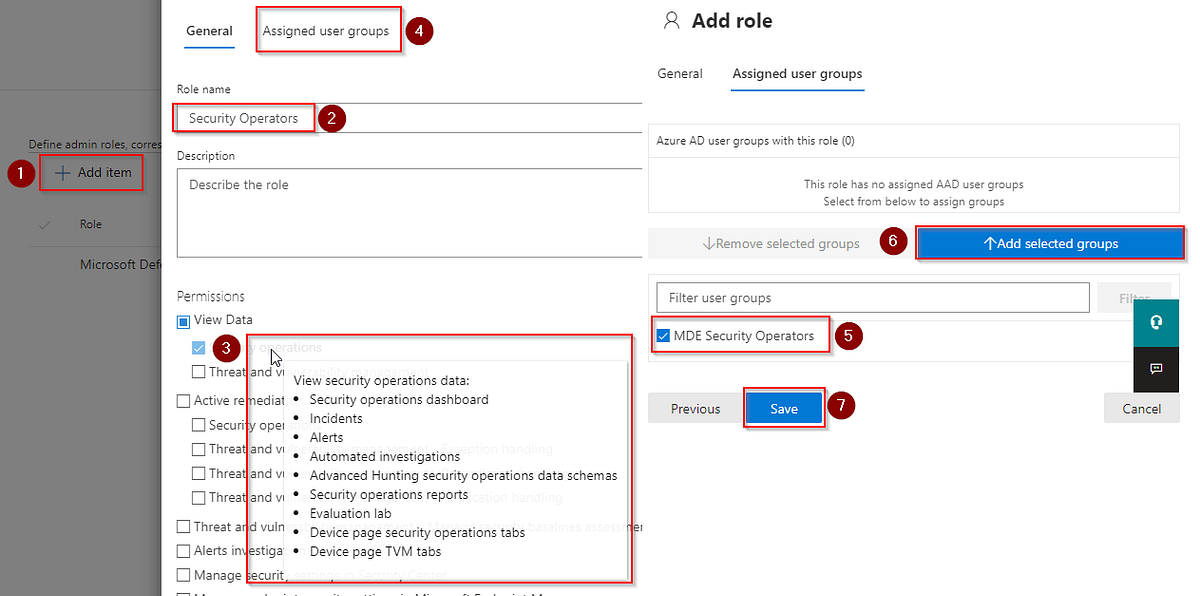This screenshot has height=596, width=1200.
Task: Click the Filter user groups input field
Action: pyautogui.click(x=870, y=297)
